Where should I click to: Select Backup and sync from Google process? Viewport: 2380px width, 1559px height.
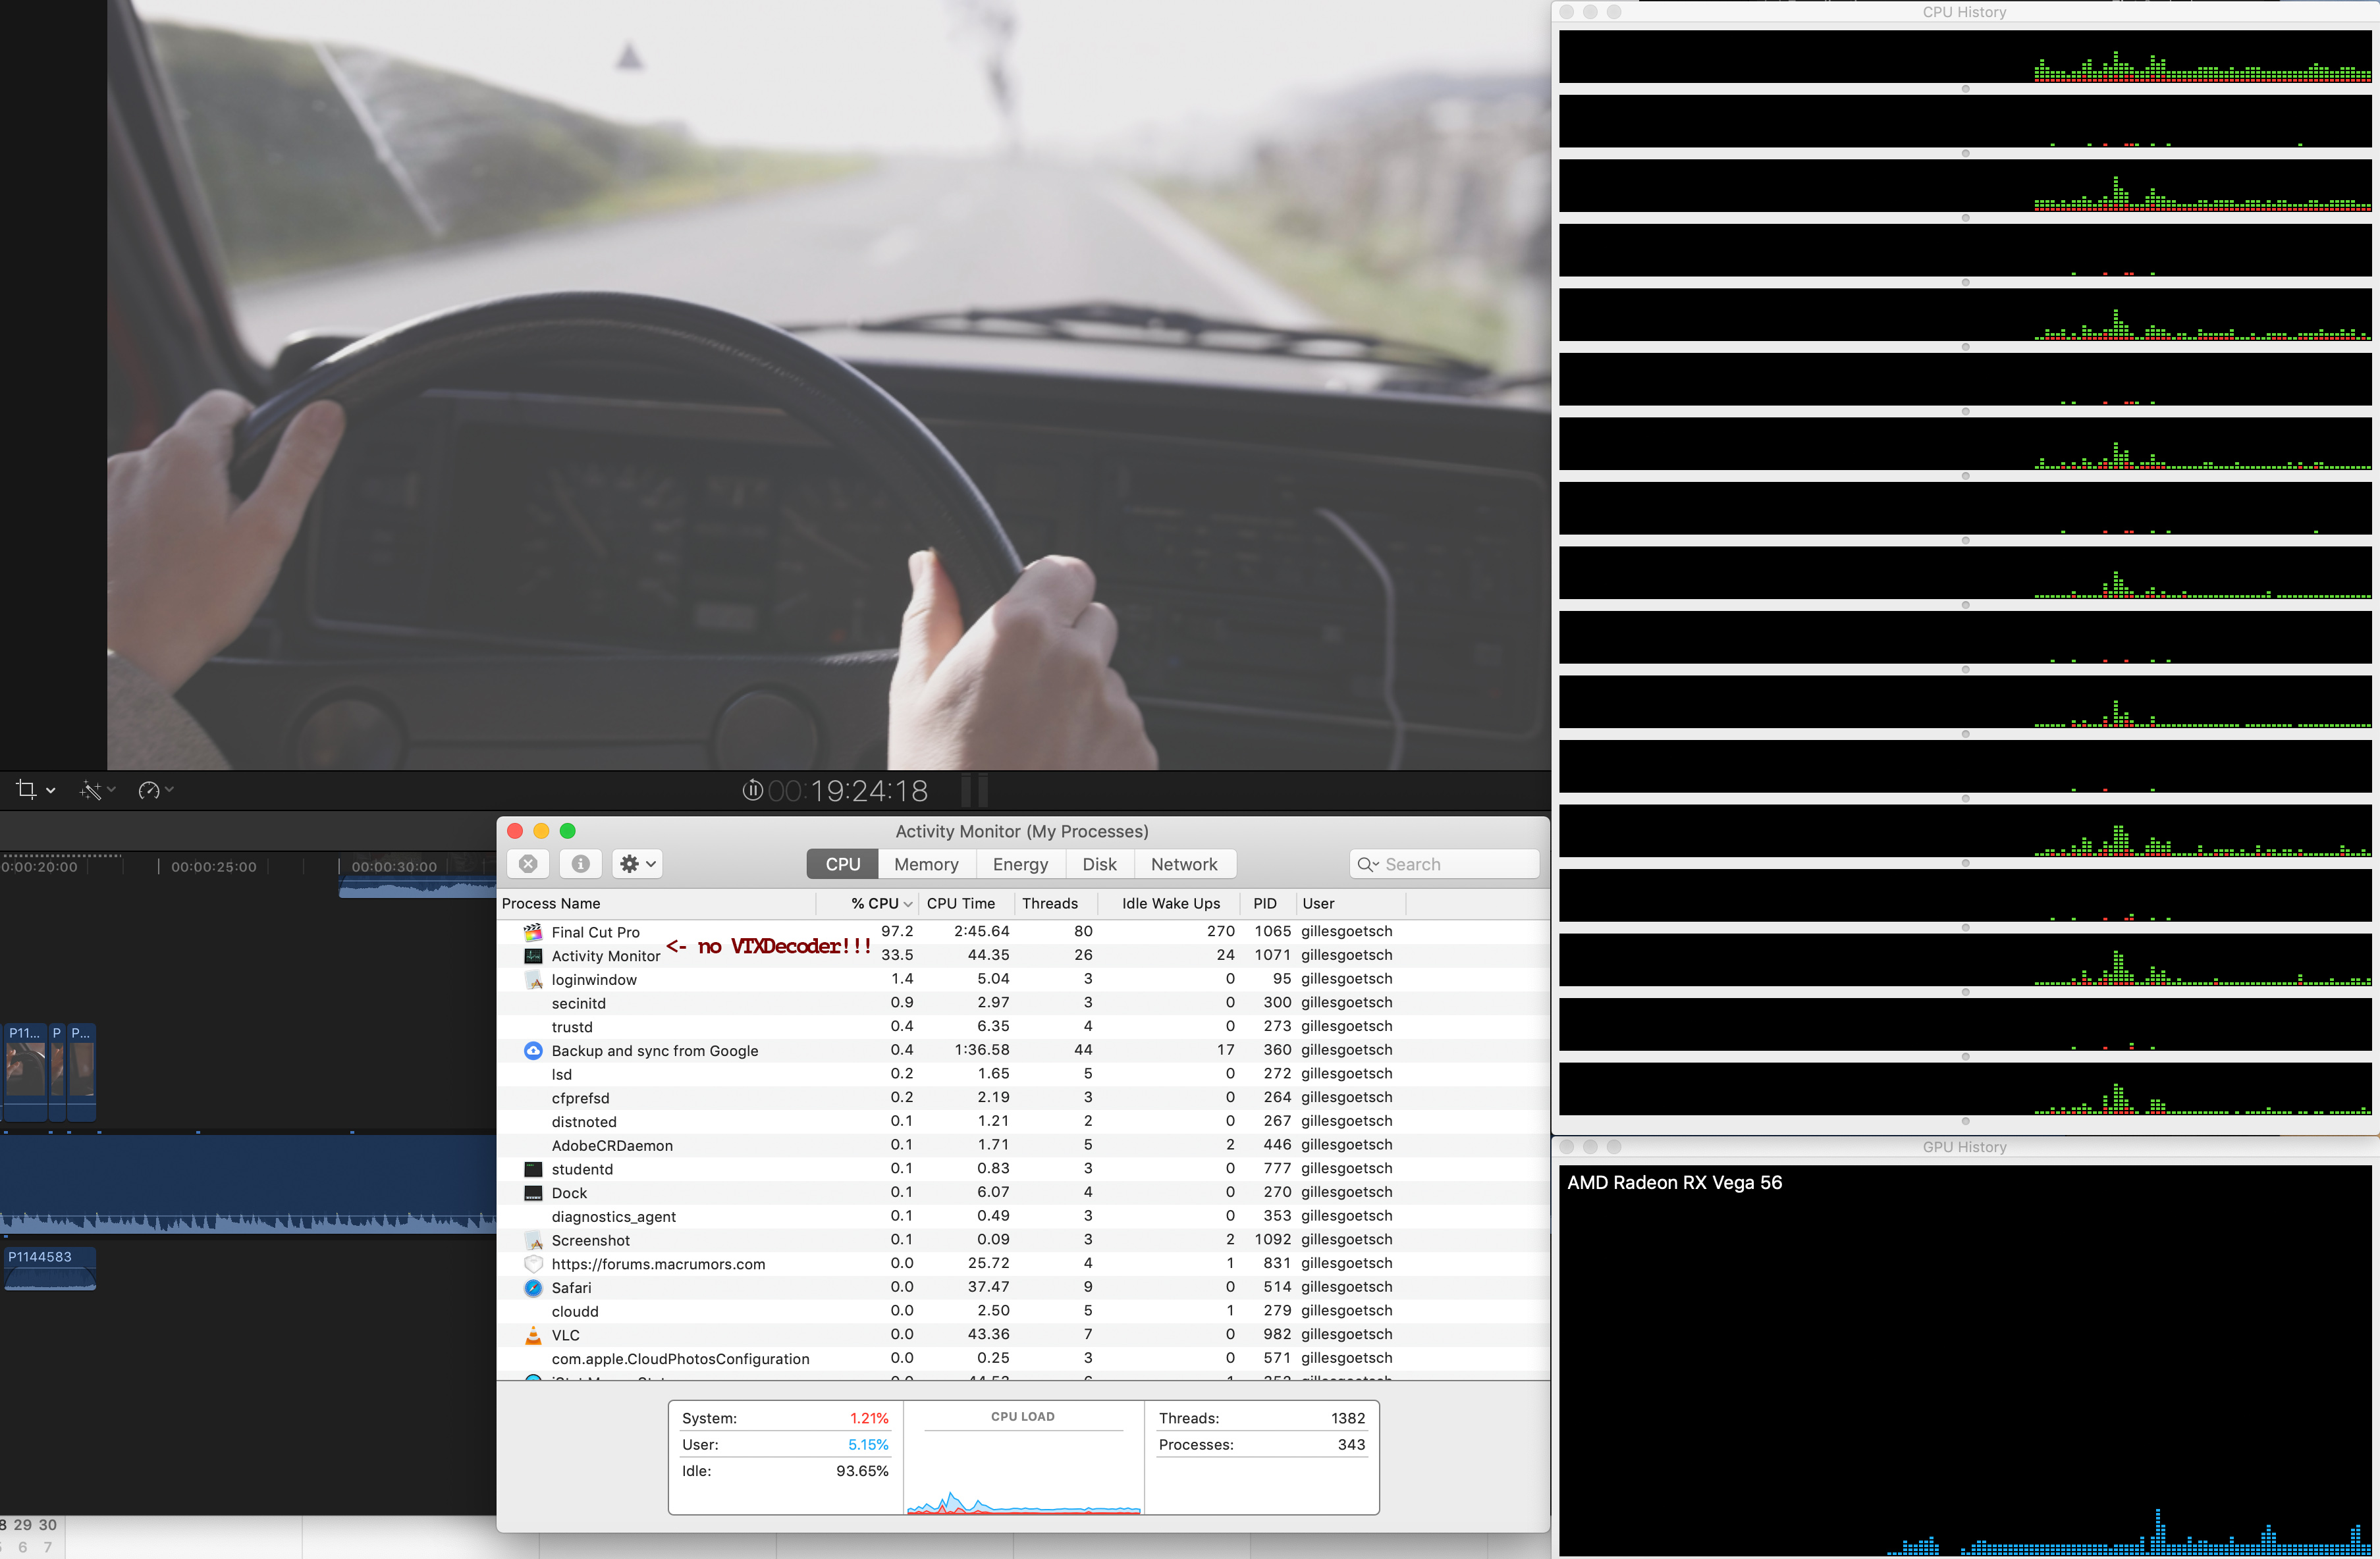[654, 1051]
